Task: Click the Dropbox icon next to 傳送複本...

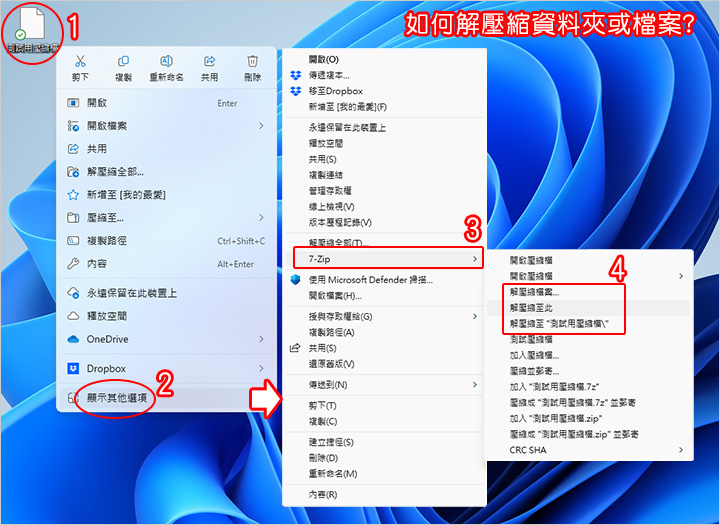Action: coord(296,75)
